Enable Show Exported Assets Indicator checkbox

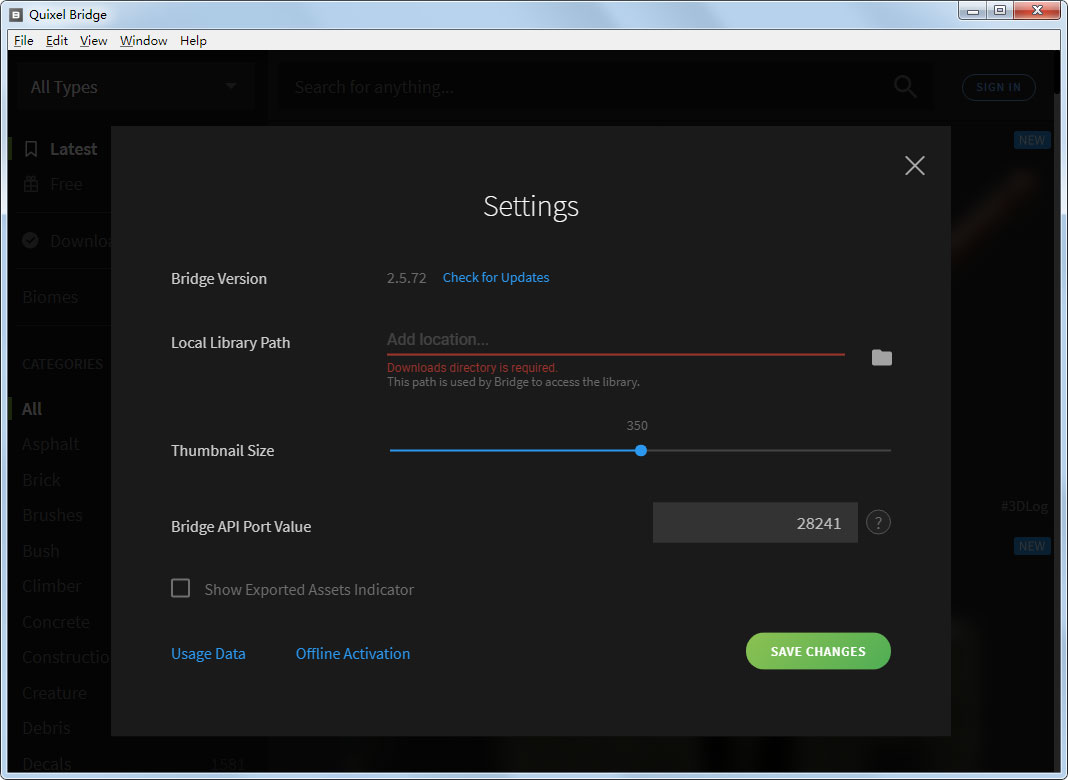click(x=180, y=588)
